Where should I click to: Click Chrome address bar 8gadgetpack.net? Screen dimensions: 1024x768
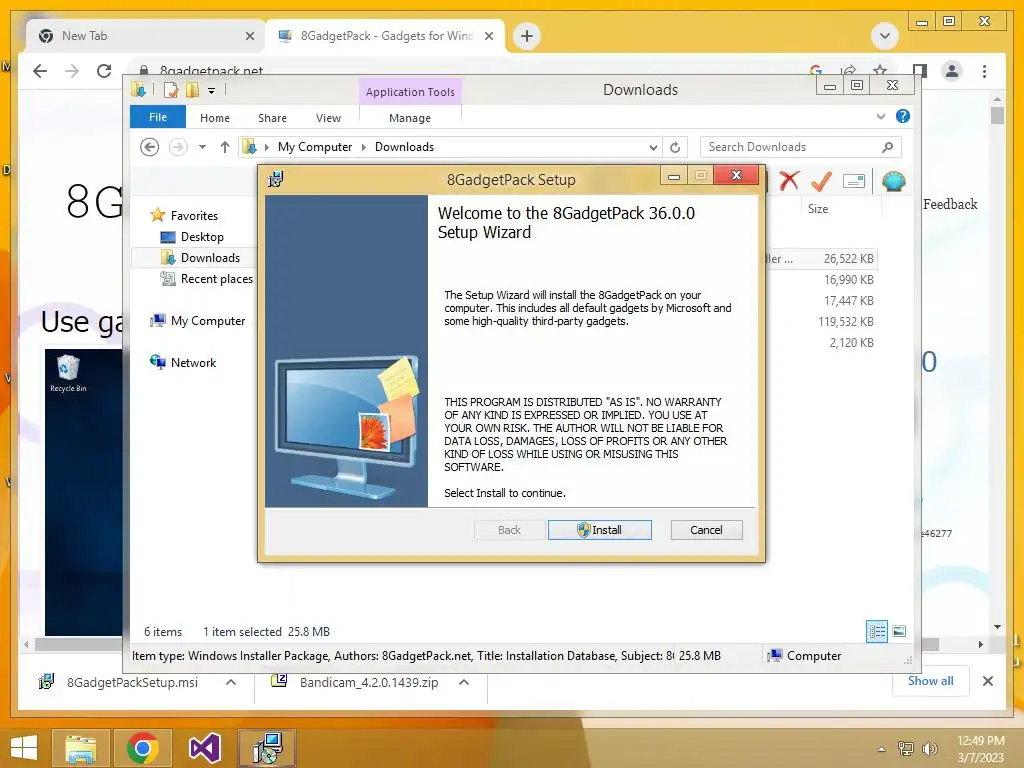(x=211, y=69)
